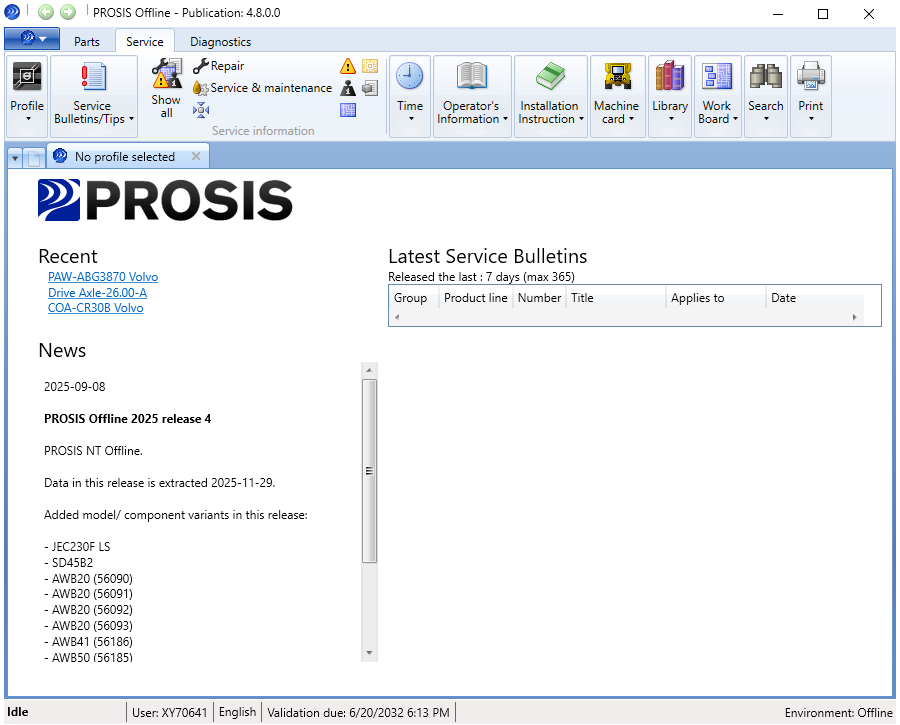The height and width of the screenshot is (725, 900).
Task: Open the Diagnostics tab
Action: [x=220, y=42]
